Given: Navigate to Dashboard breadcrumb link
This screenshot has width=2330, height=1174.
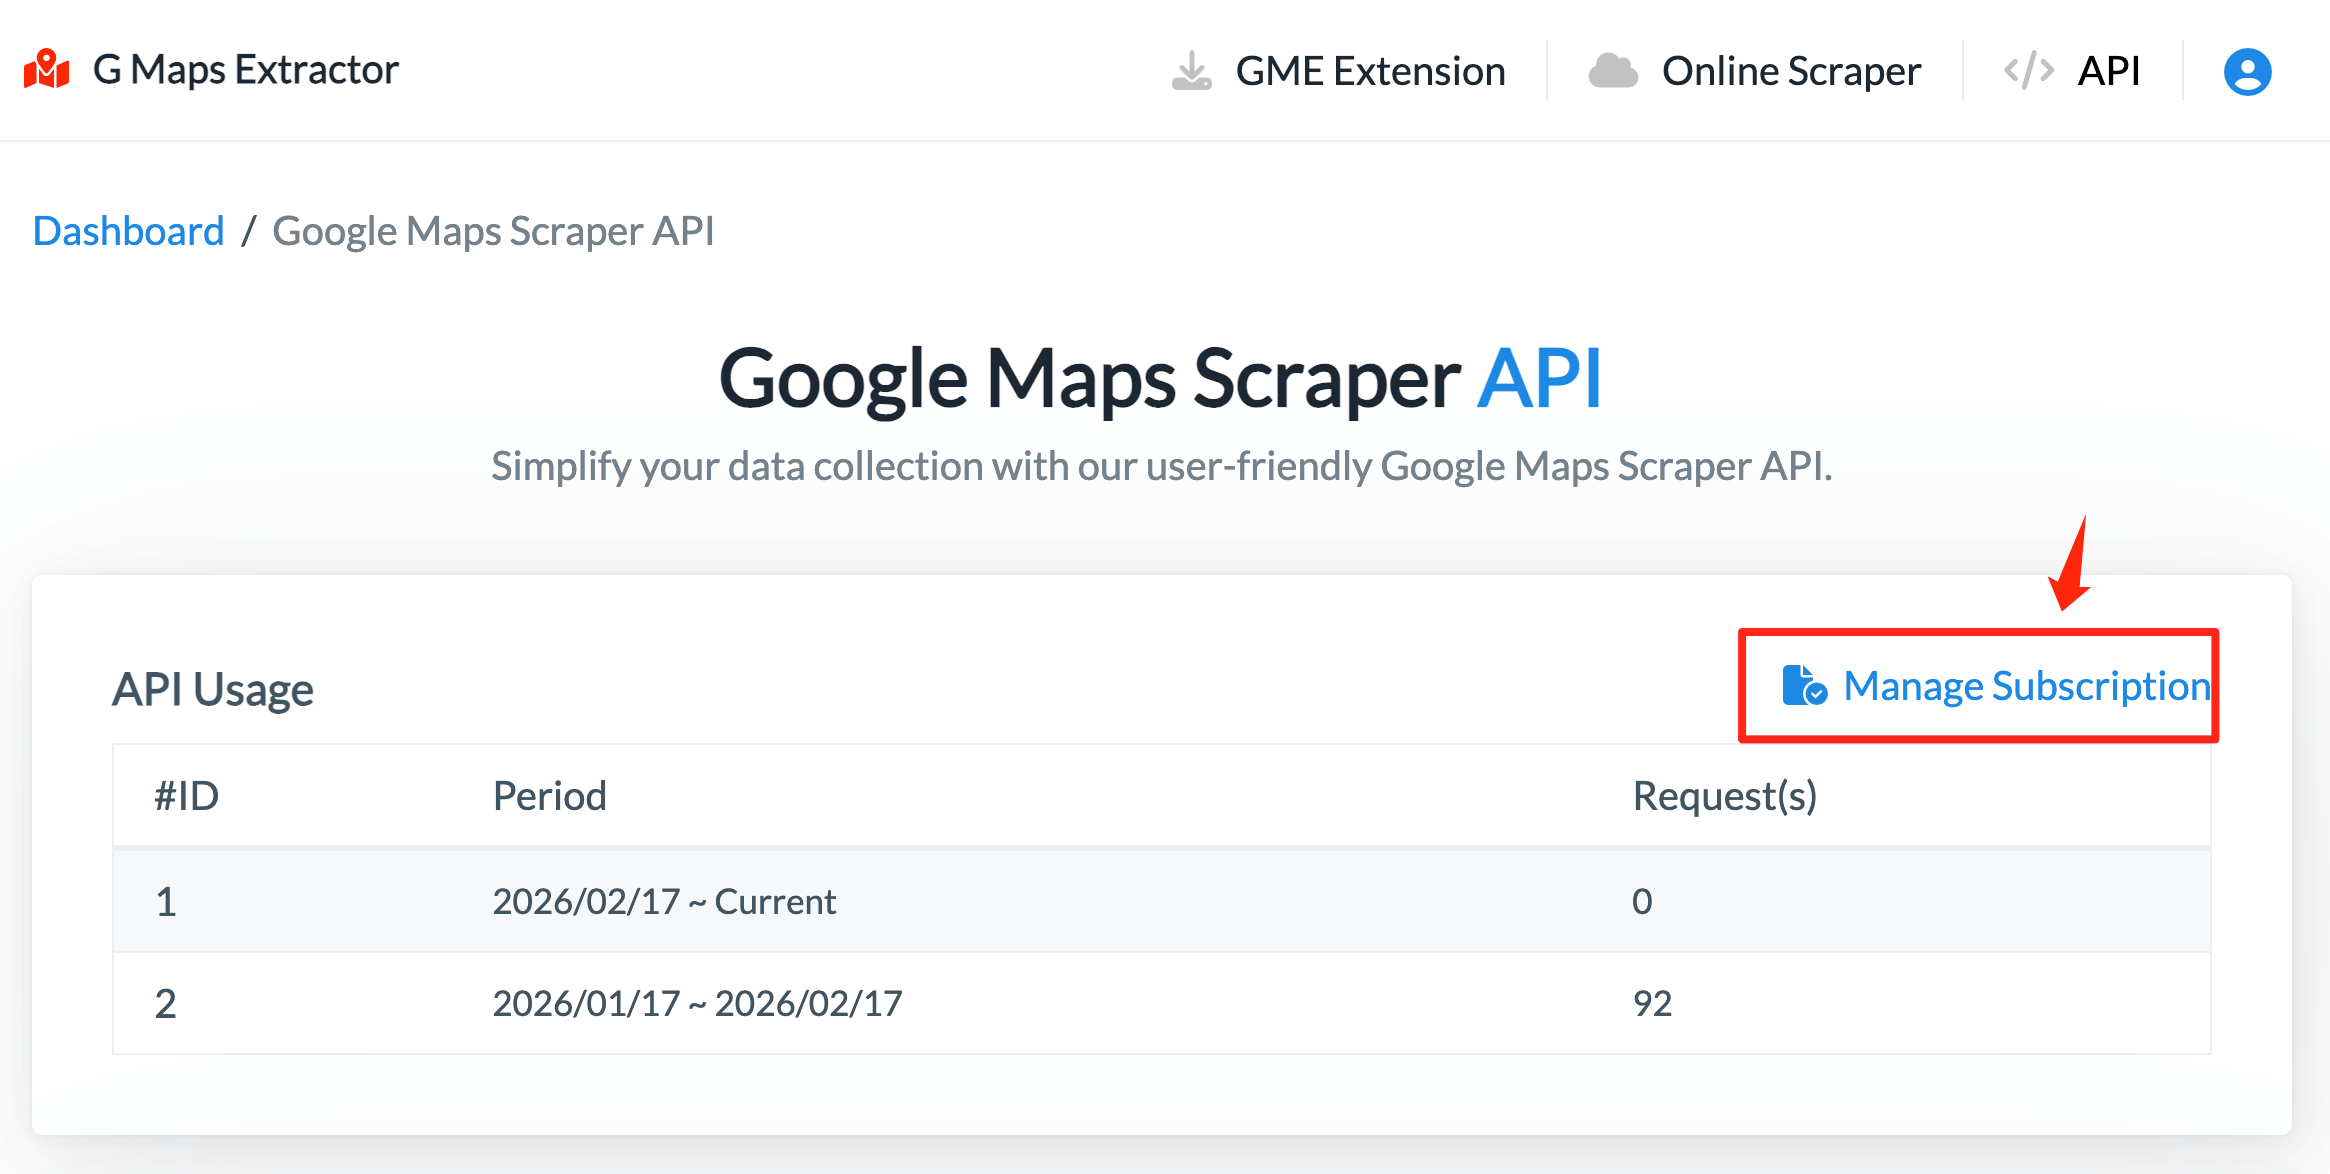Looking at the screenshot, I should point(128,231).
